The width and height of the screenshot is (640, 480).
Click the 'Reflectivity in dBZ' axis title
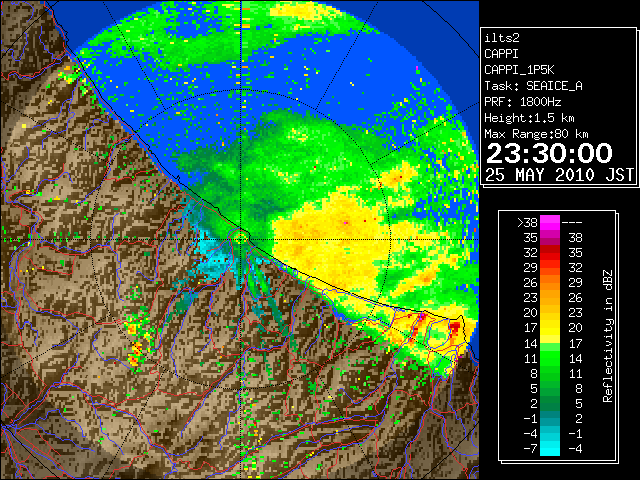(608, 336)
